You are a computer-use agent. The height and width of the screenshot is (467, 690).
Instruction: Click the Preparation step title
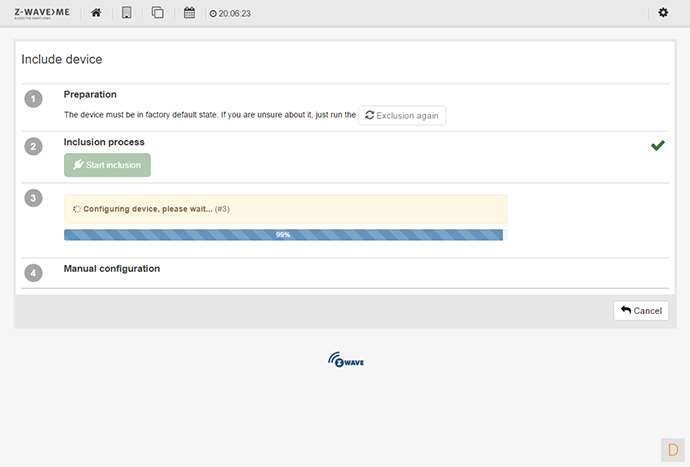tap(90, 94)
